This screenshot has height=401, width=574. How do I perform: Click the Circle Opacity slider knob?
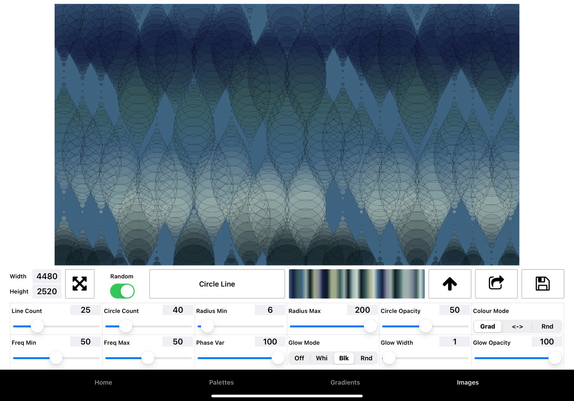coord(425,326)
